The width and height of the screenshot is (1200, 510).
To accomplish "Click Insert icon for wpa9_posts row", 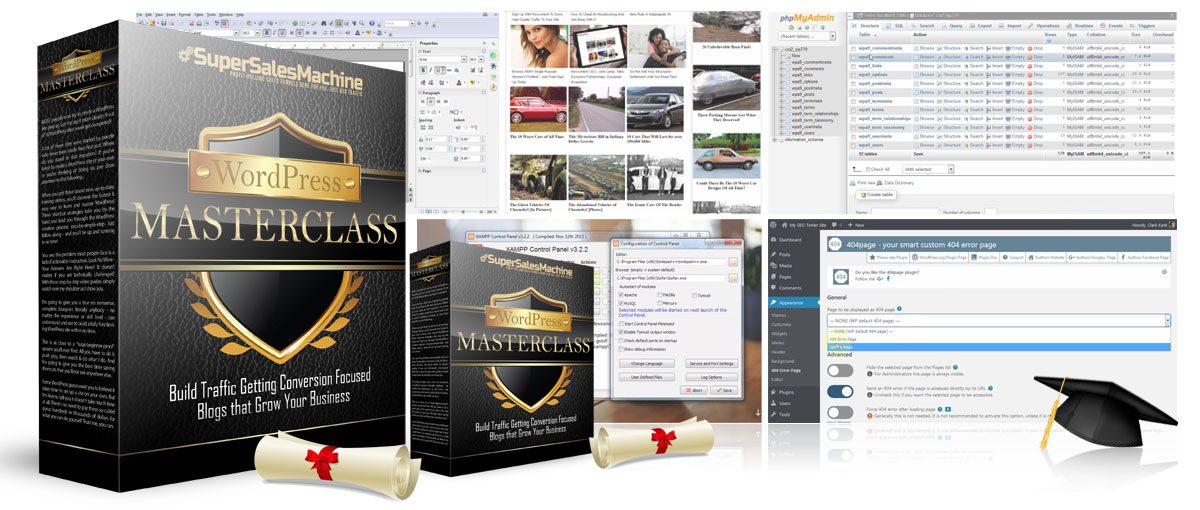I will [988, 92].
